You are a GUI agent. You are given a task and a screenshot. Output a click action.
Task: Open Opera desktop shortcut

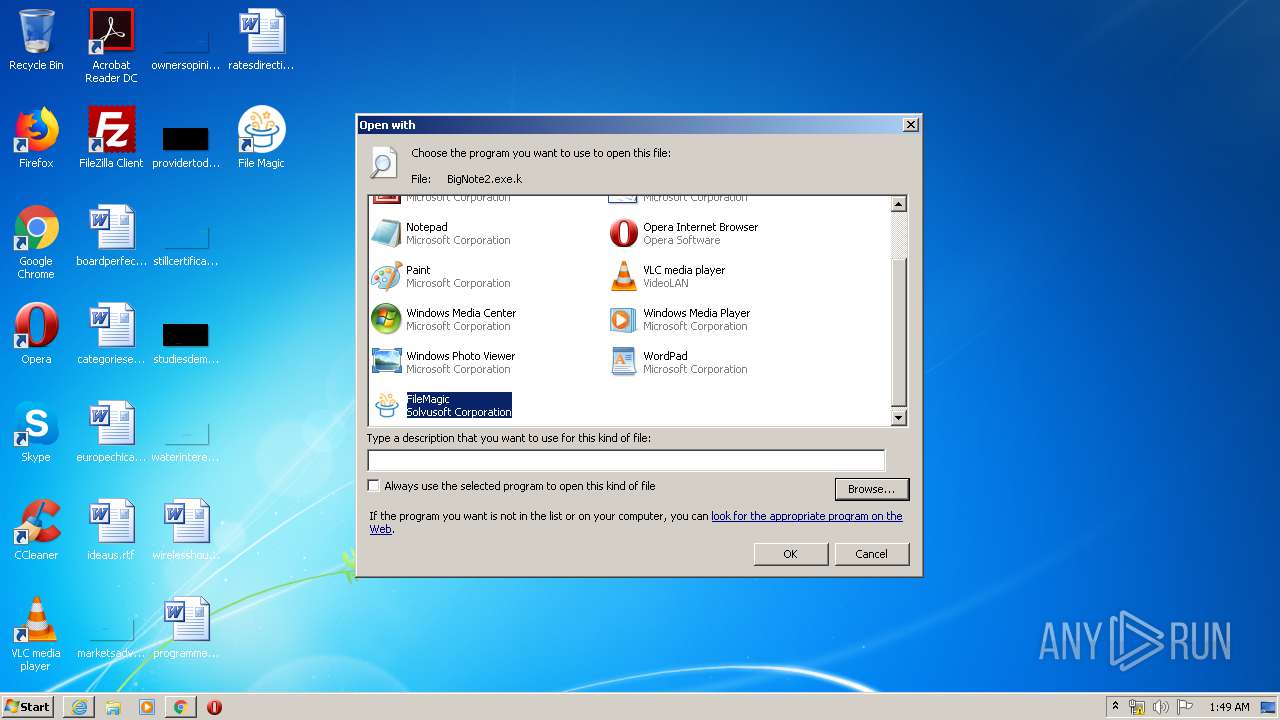pyautogui.click(x=36, y=334)
